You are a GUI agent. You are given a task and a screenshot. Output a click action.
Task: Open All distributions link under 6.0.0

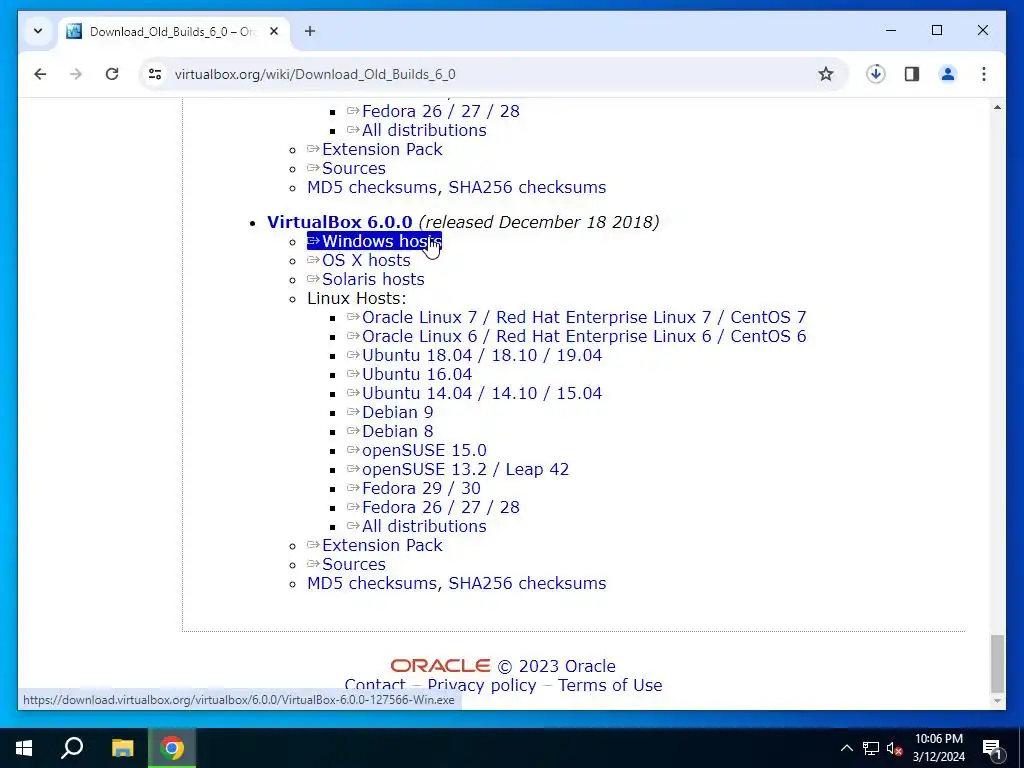click(417, 526)
